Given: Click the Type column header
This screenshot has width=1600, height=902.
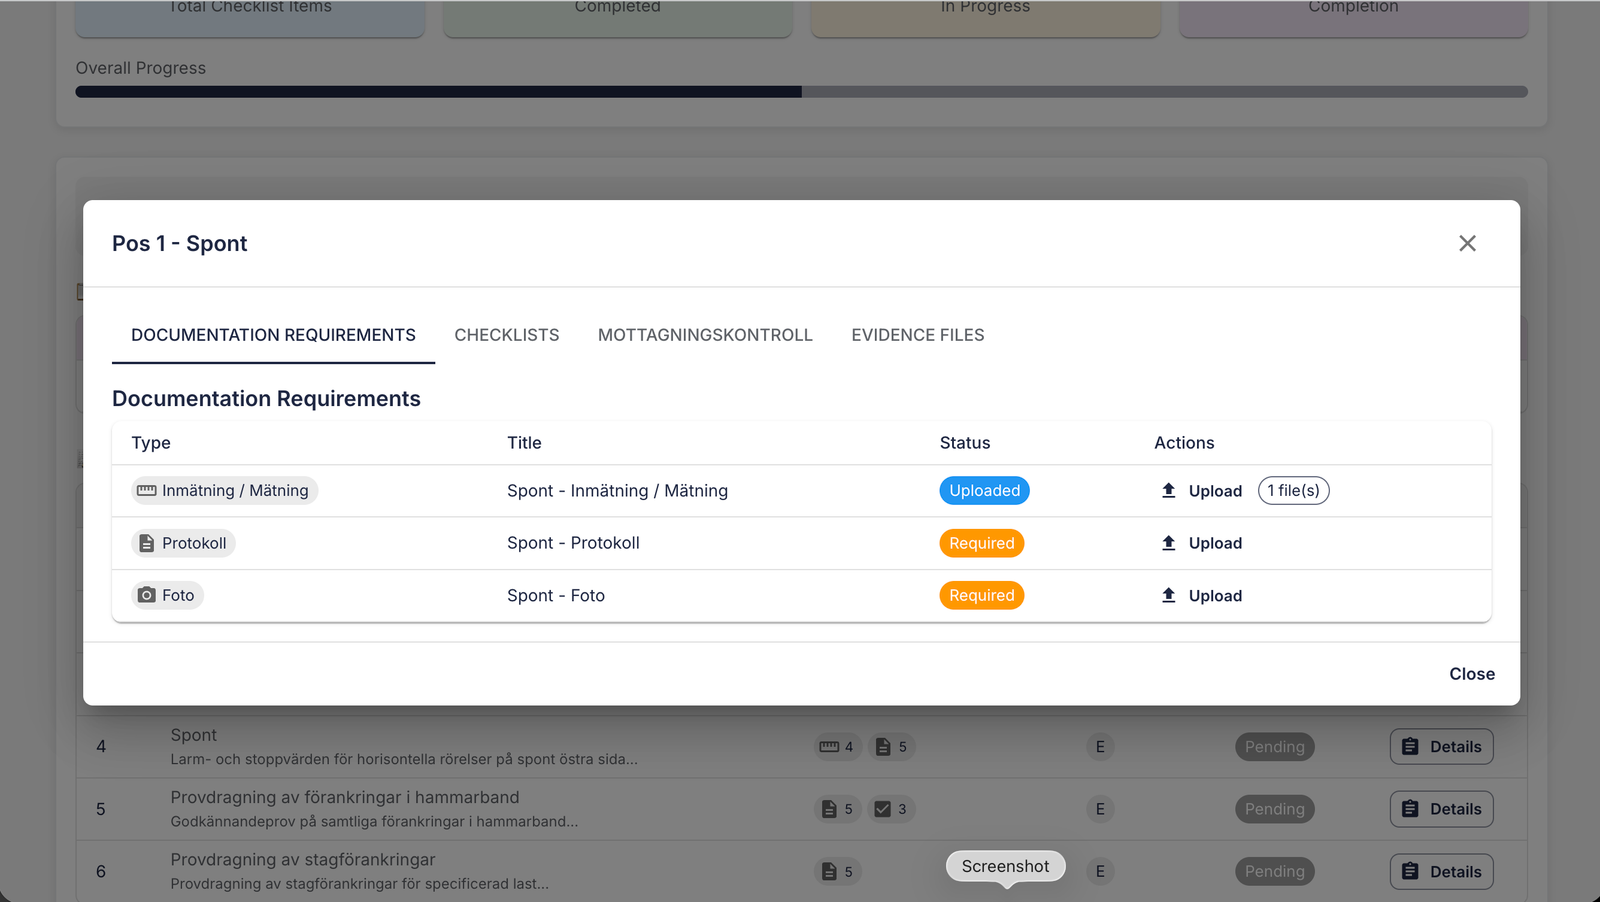Looking at the screenshot, I should click(x=151, y=443).
